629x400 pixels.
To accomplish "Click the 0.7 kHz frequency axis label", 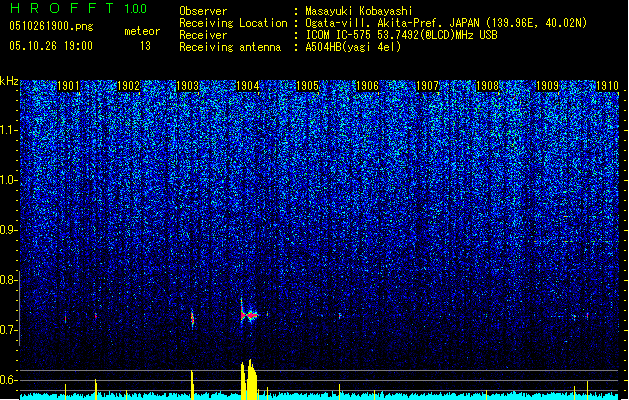I will (x=9, y=330).
